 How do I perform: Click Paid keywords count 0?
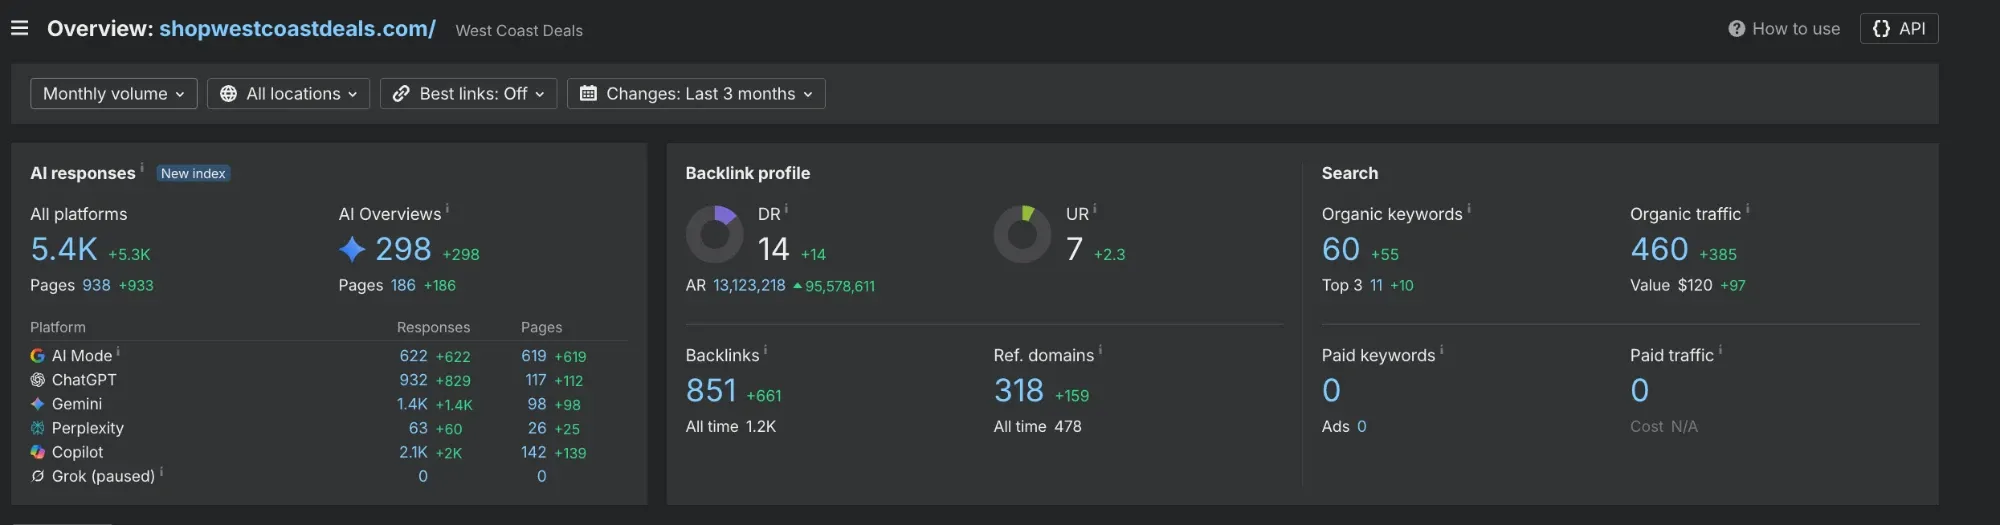click(x=1331, y=390)
